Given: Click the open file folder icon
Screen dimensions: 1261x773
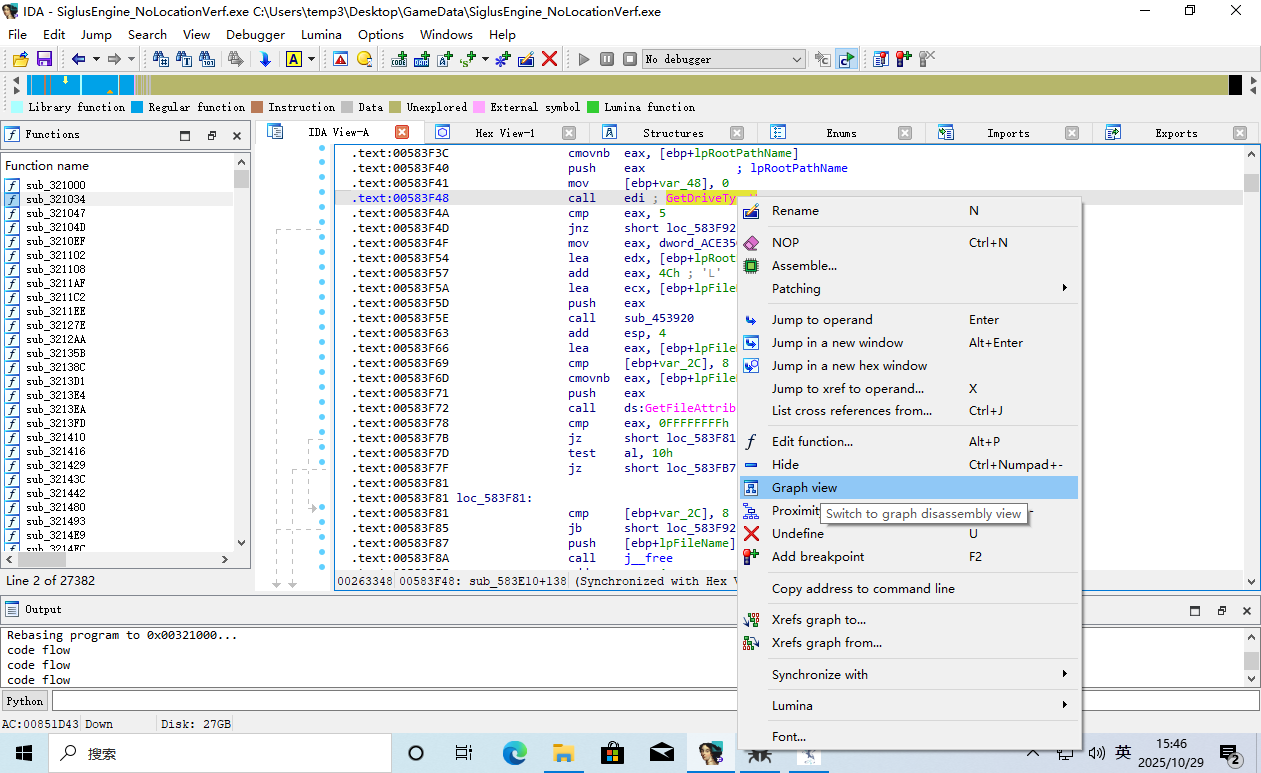Looking at the screenshot, I should point(20,60).
